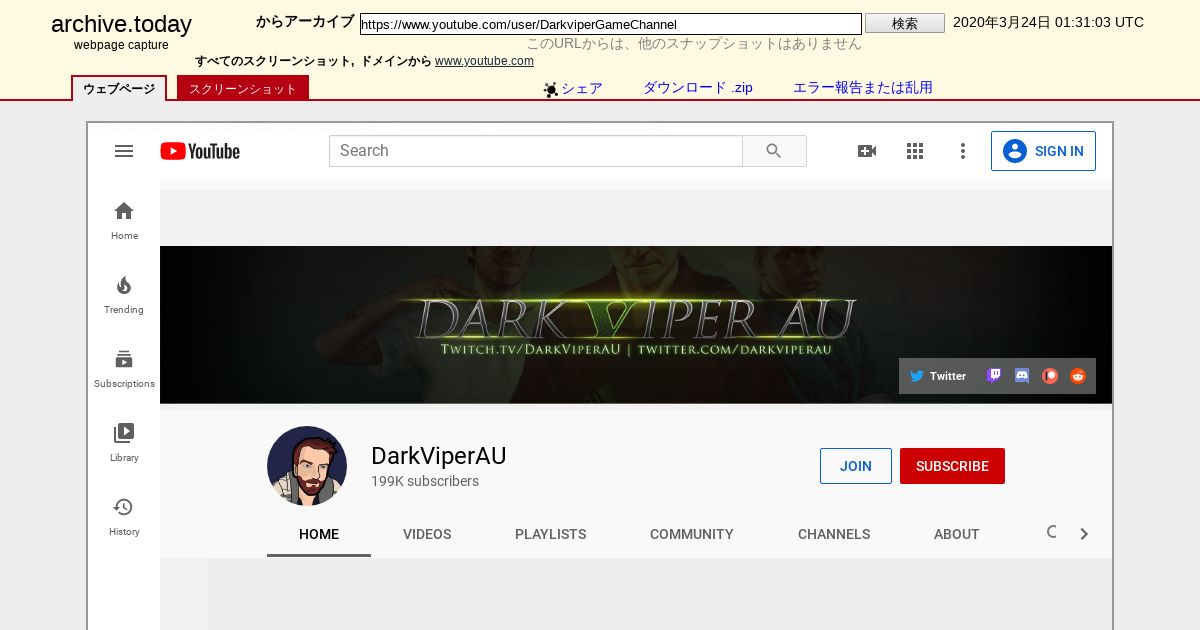Screen dimensions: 1200x630
Task: Switch to the COMMUNITY tab
Action: pos(692,534)
